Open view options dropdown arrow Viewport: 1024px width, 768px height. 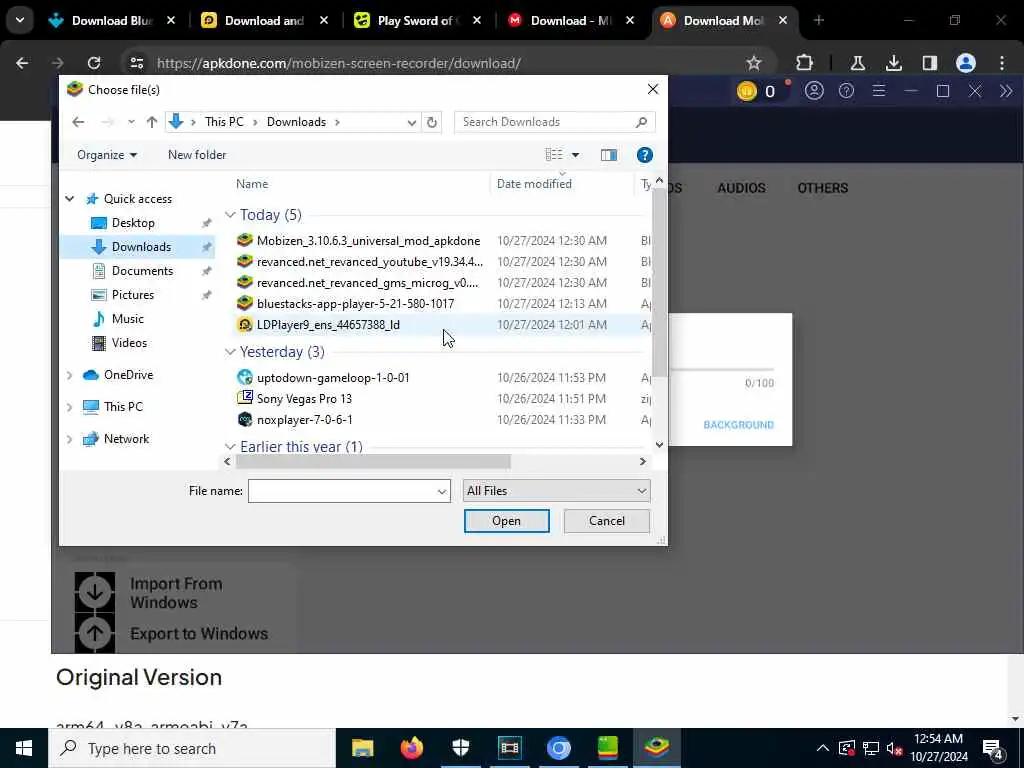(575, 155)
